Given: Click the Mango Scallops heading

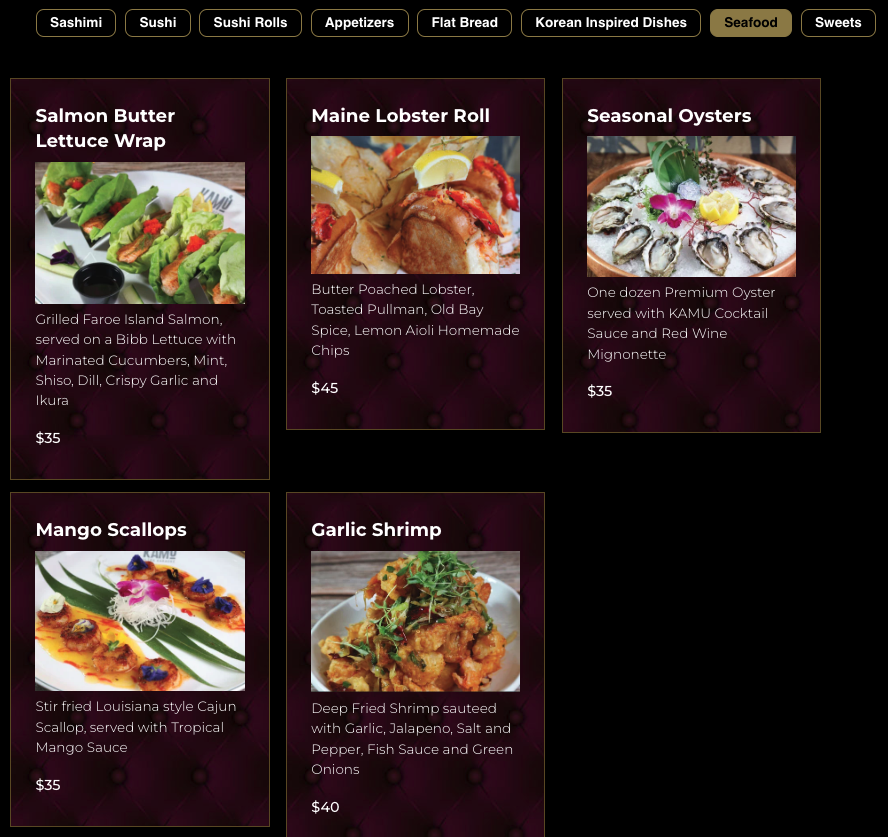Looking at the screenshot, I should pos(111,529).
